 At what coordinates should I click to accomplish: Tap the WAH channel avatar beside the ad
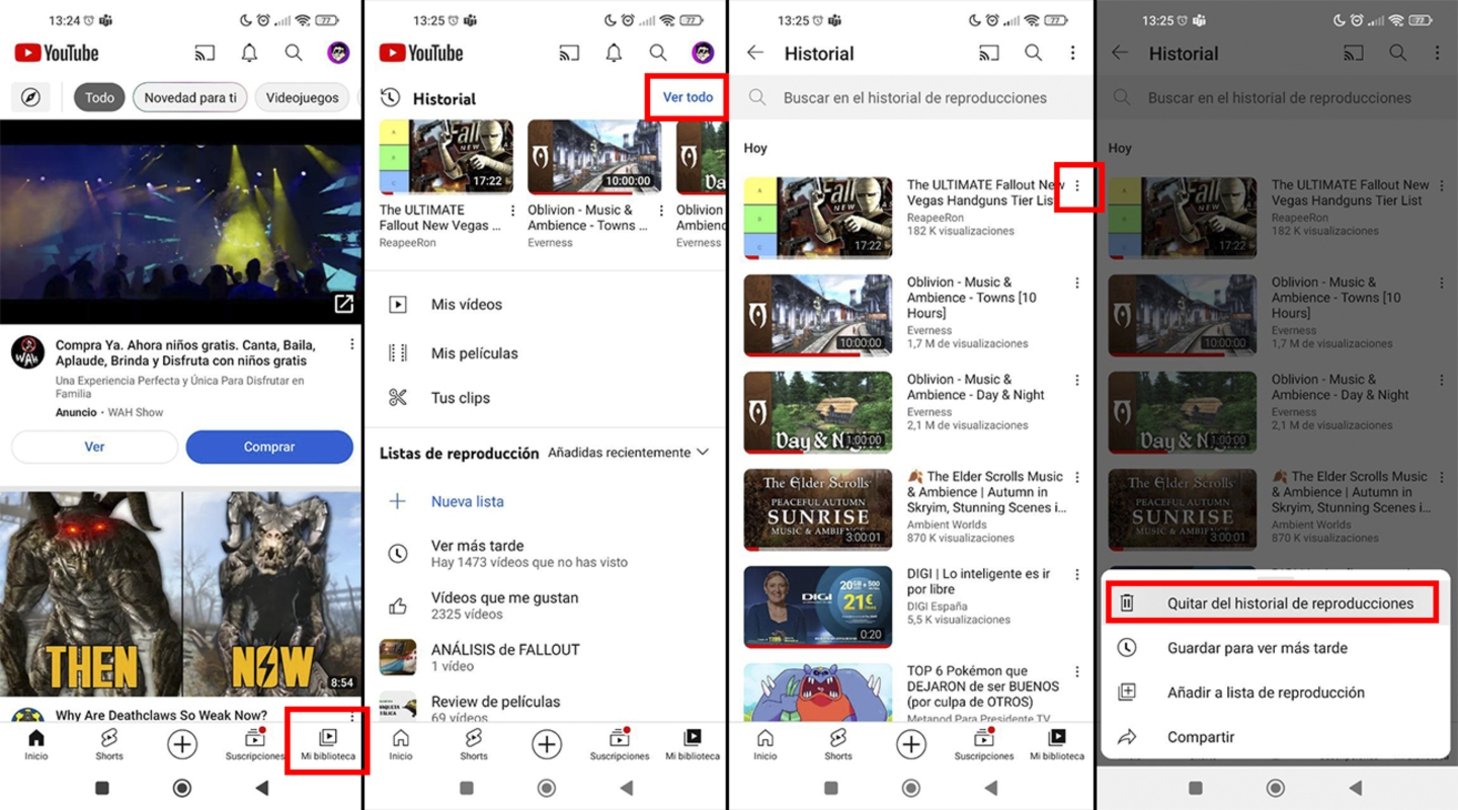tap(28, 352)
